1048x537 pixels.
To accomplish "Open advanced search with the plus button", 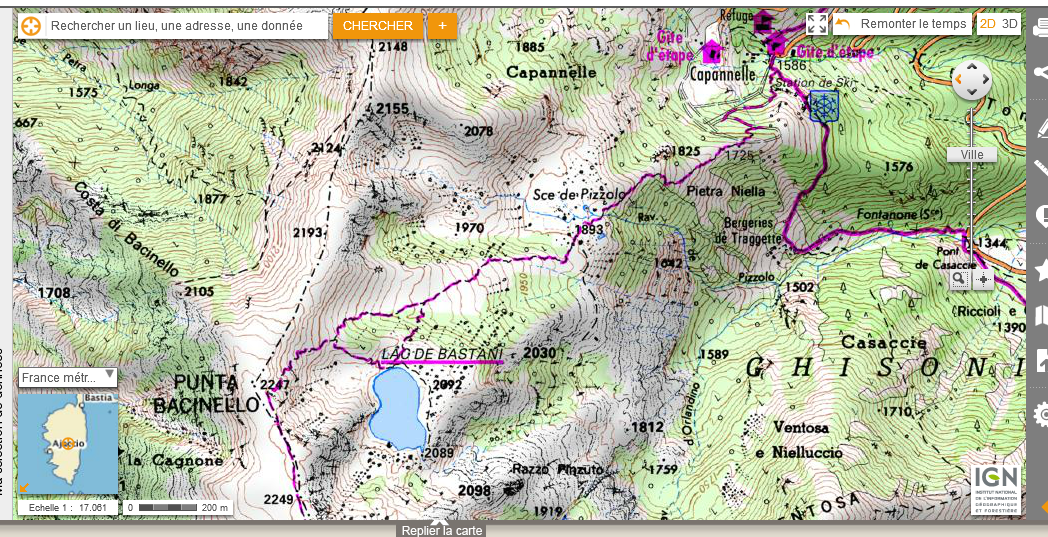I will coord(442,26).
